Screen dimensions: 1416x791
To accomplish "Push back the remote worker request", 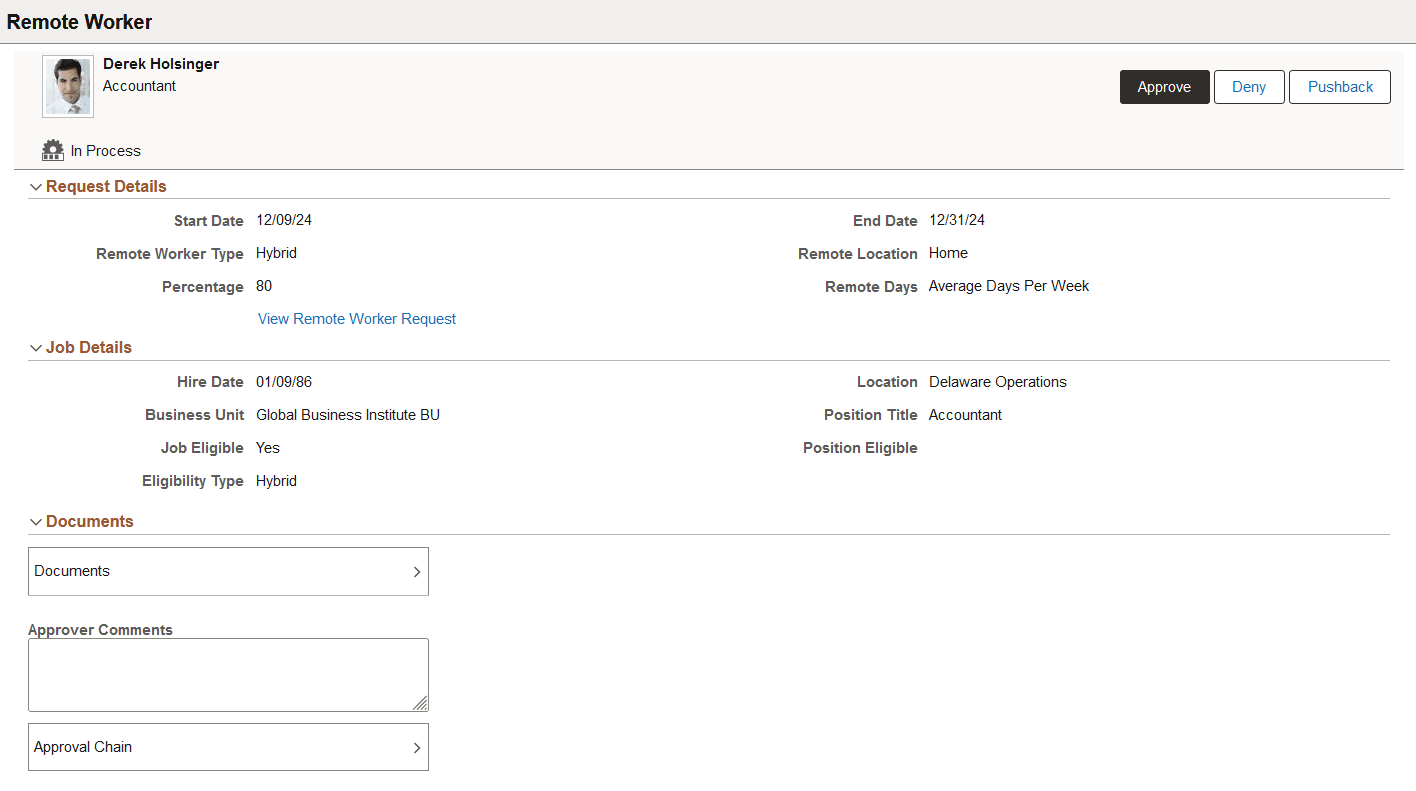I will [x=1339, y=87].
